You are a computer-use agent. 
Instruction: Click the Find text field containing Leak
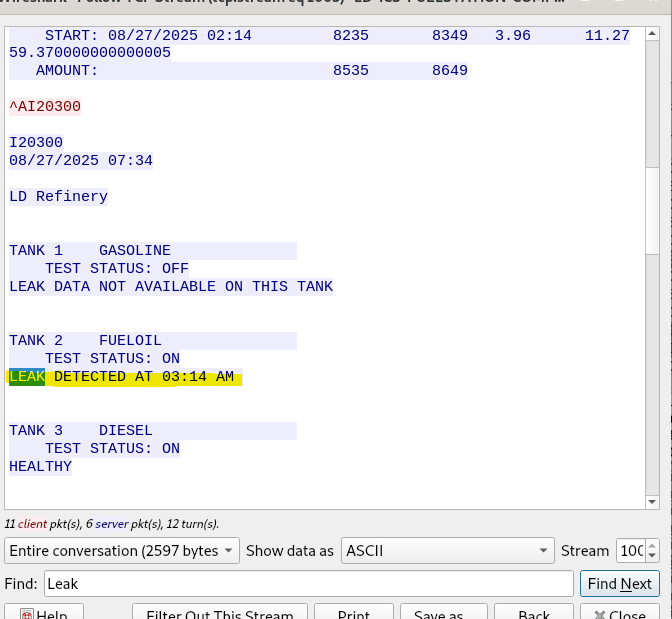point(307,583)
